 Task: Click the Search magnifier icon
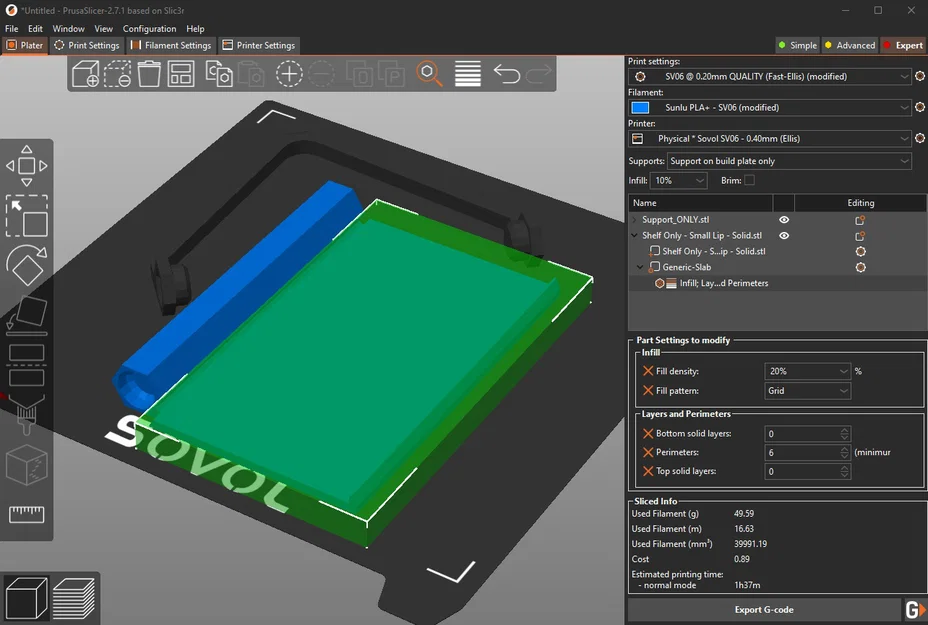[x=429, y=74]
